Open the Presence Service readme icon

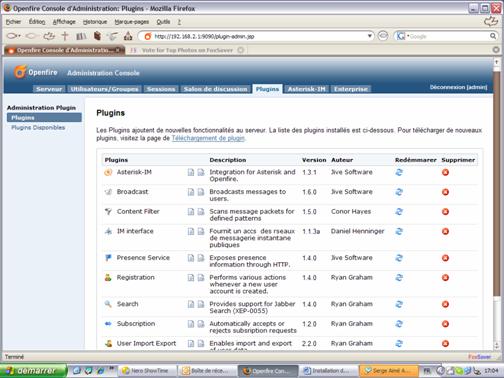[x=191, y=258]
